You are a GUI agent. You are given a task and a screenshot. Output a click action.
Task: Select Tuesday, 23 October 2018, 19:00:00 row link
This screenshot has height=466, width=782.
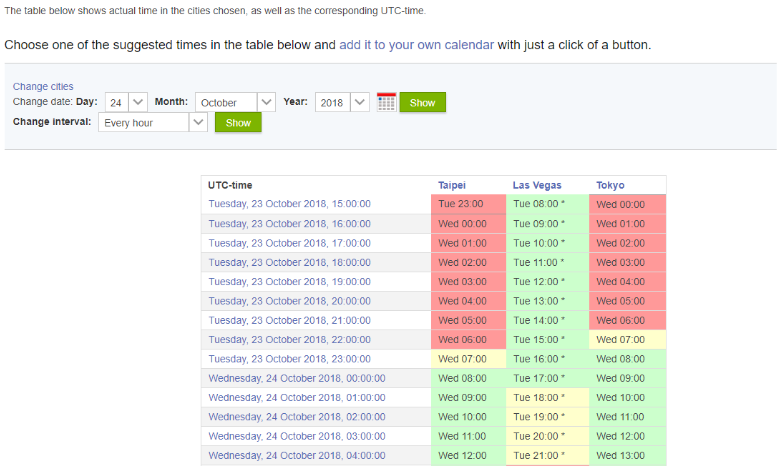coord(289,281)
